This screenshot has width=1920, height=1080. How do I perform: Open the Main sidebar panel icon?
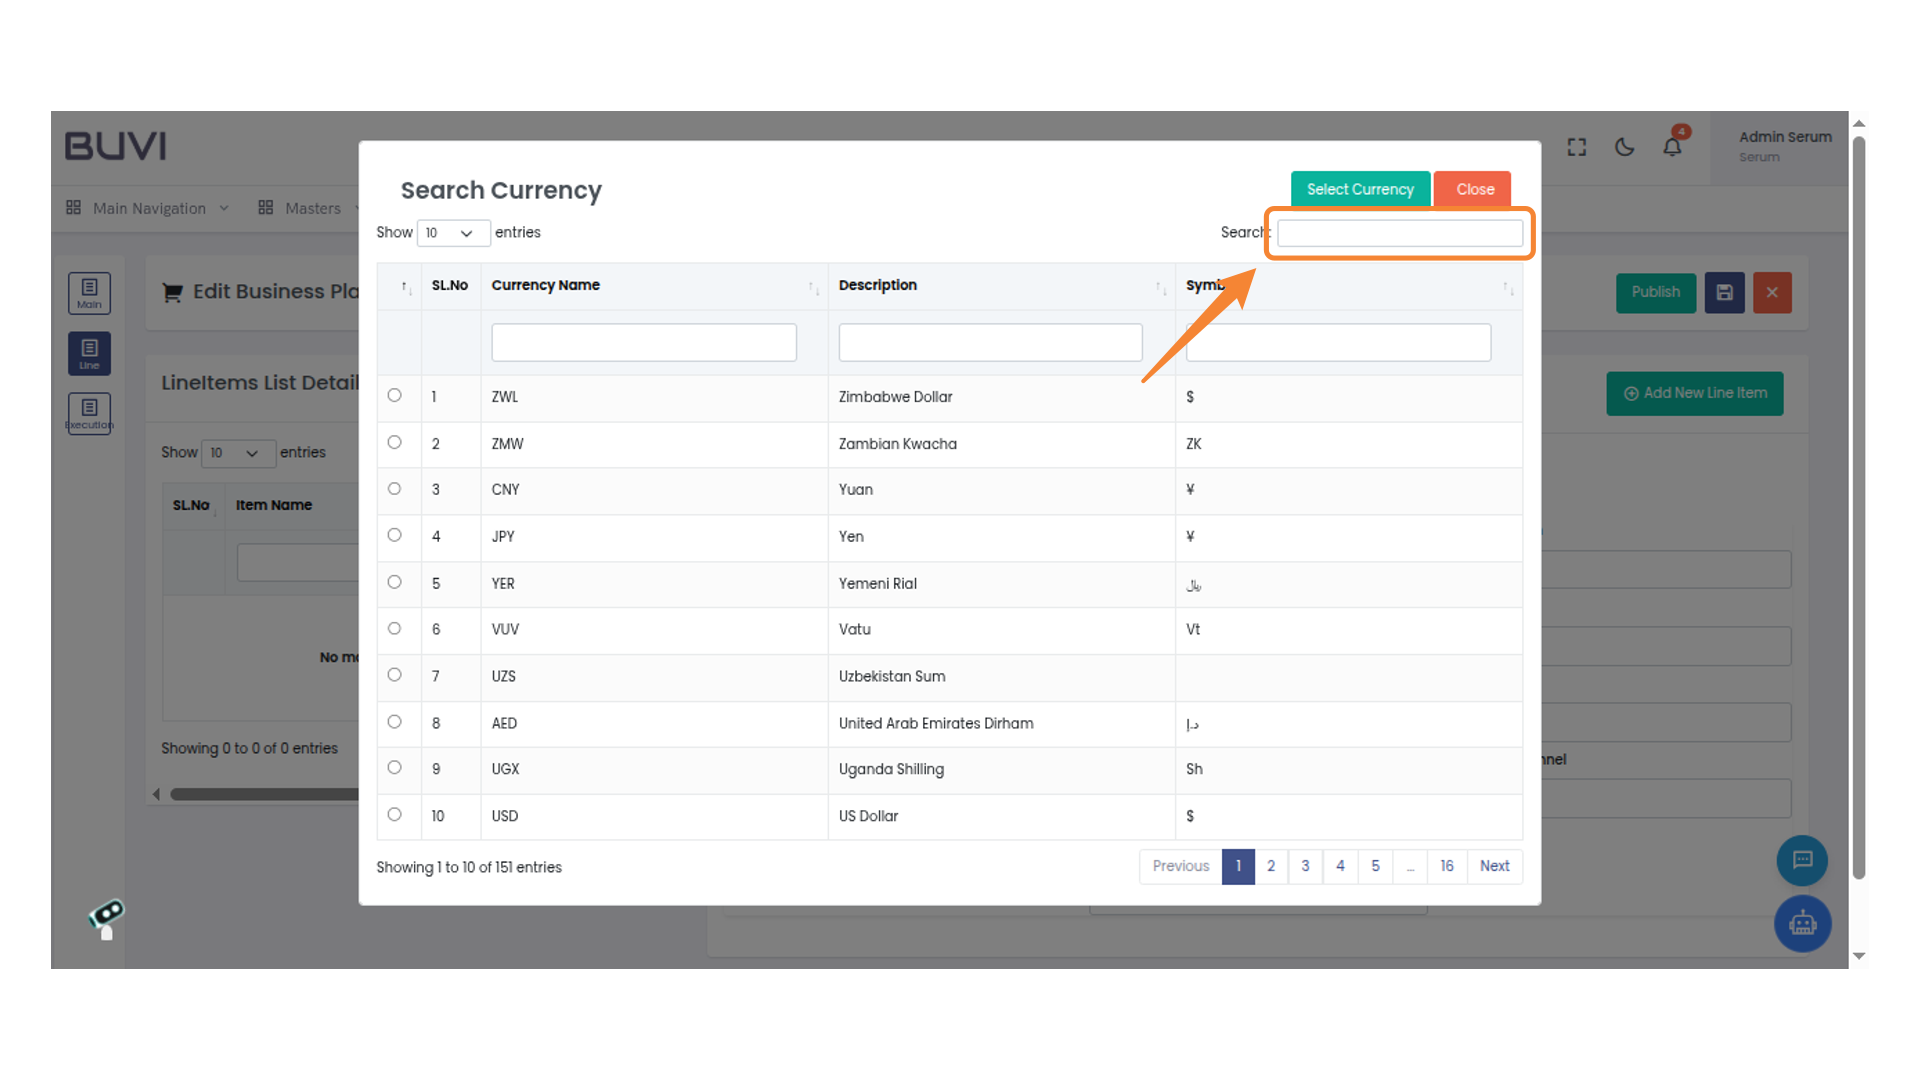[x=89, y=291]
